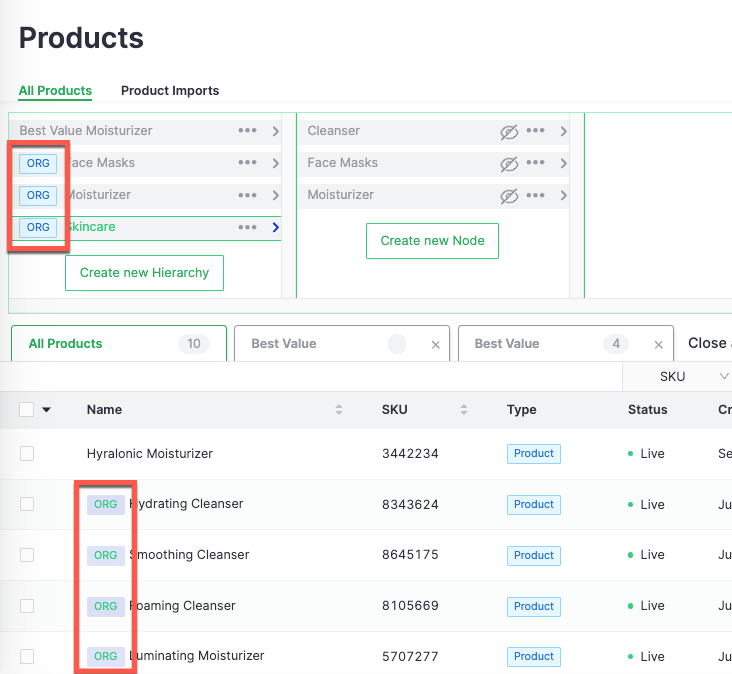Tick the checkbox for Smoothing Cleanser

pyautogui.click(x=27, y=555)
